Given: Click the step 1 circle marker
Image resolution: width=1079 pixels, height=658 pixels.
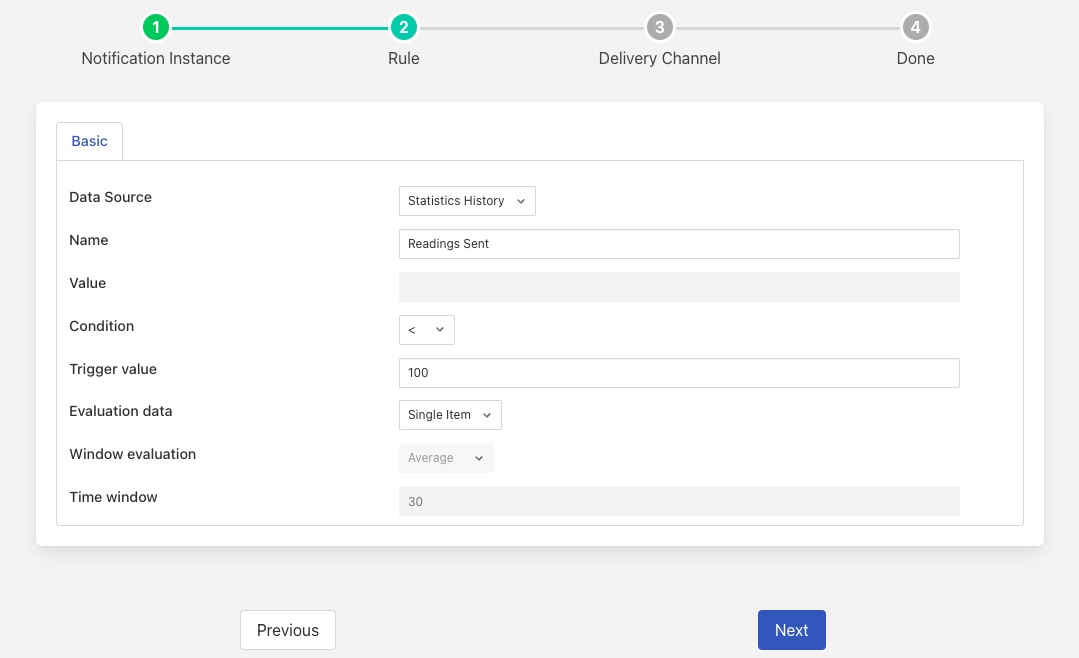Looking at the screenshot, I should 155,27.
